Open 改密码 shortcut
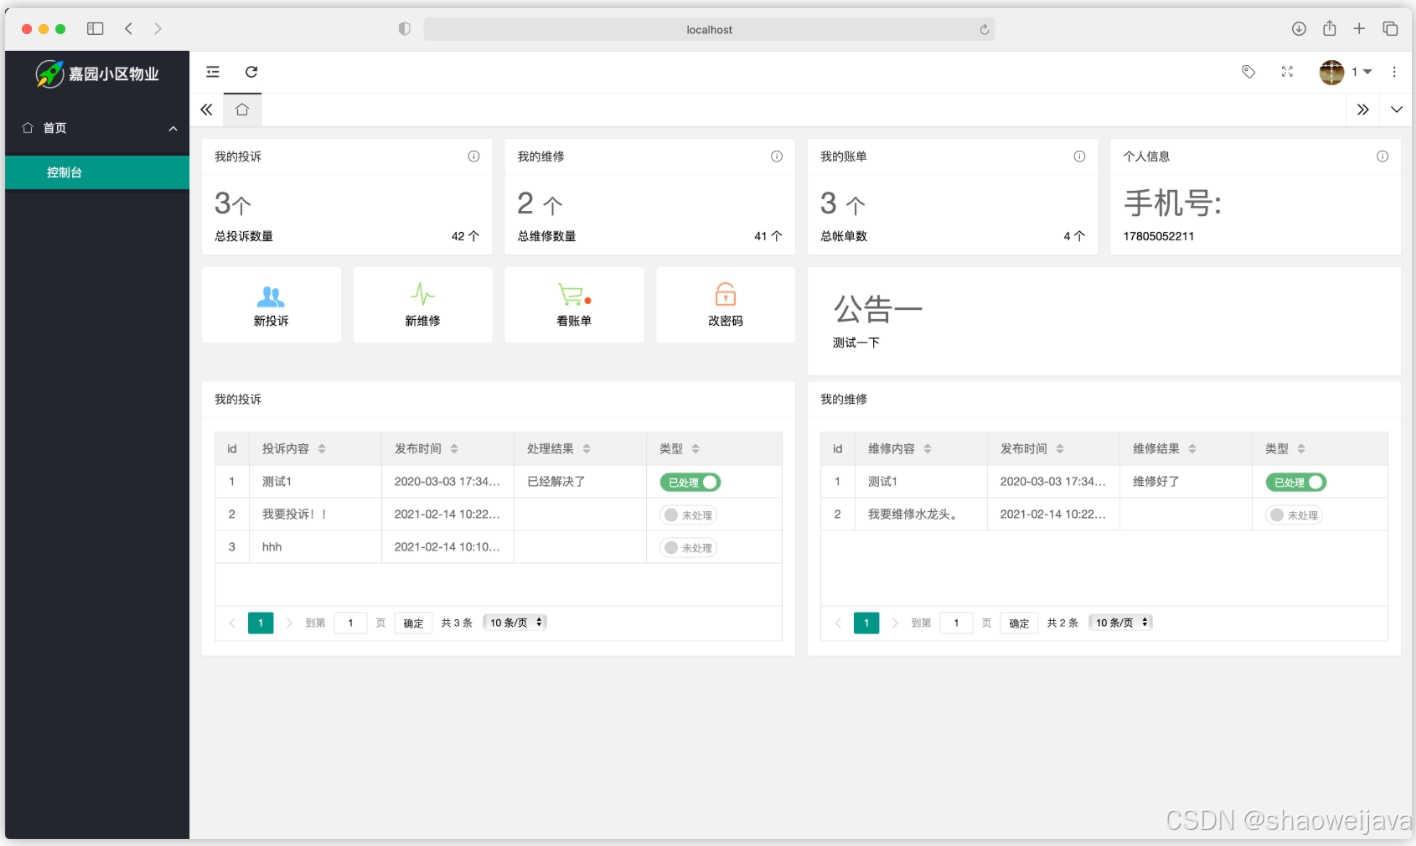 (726, 305)
